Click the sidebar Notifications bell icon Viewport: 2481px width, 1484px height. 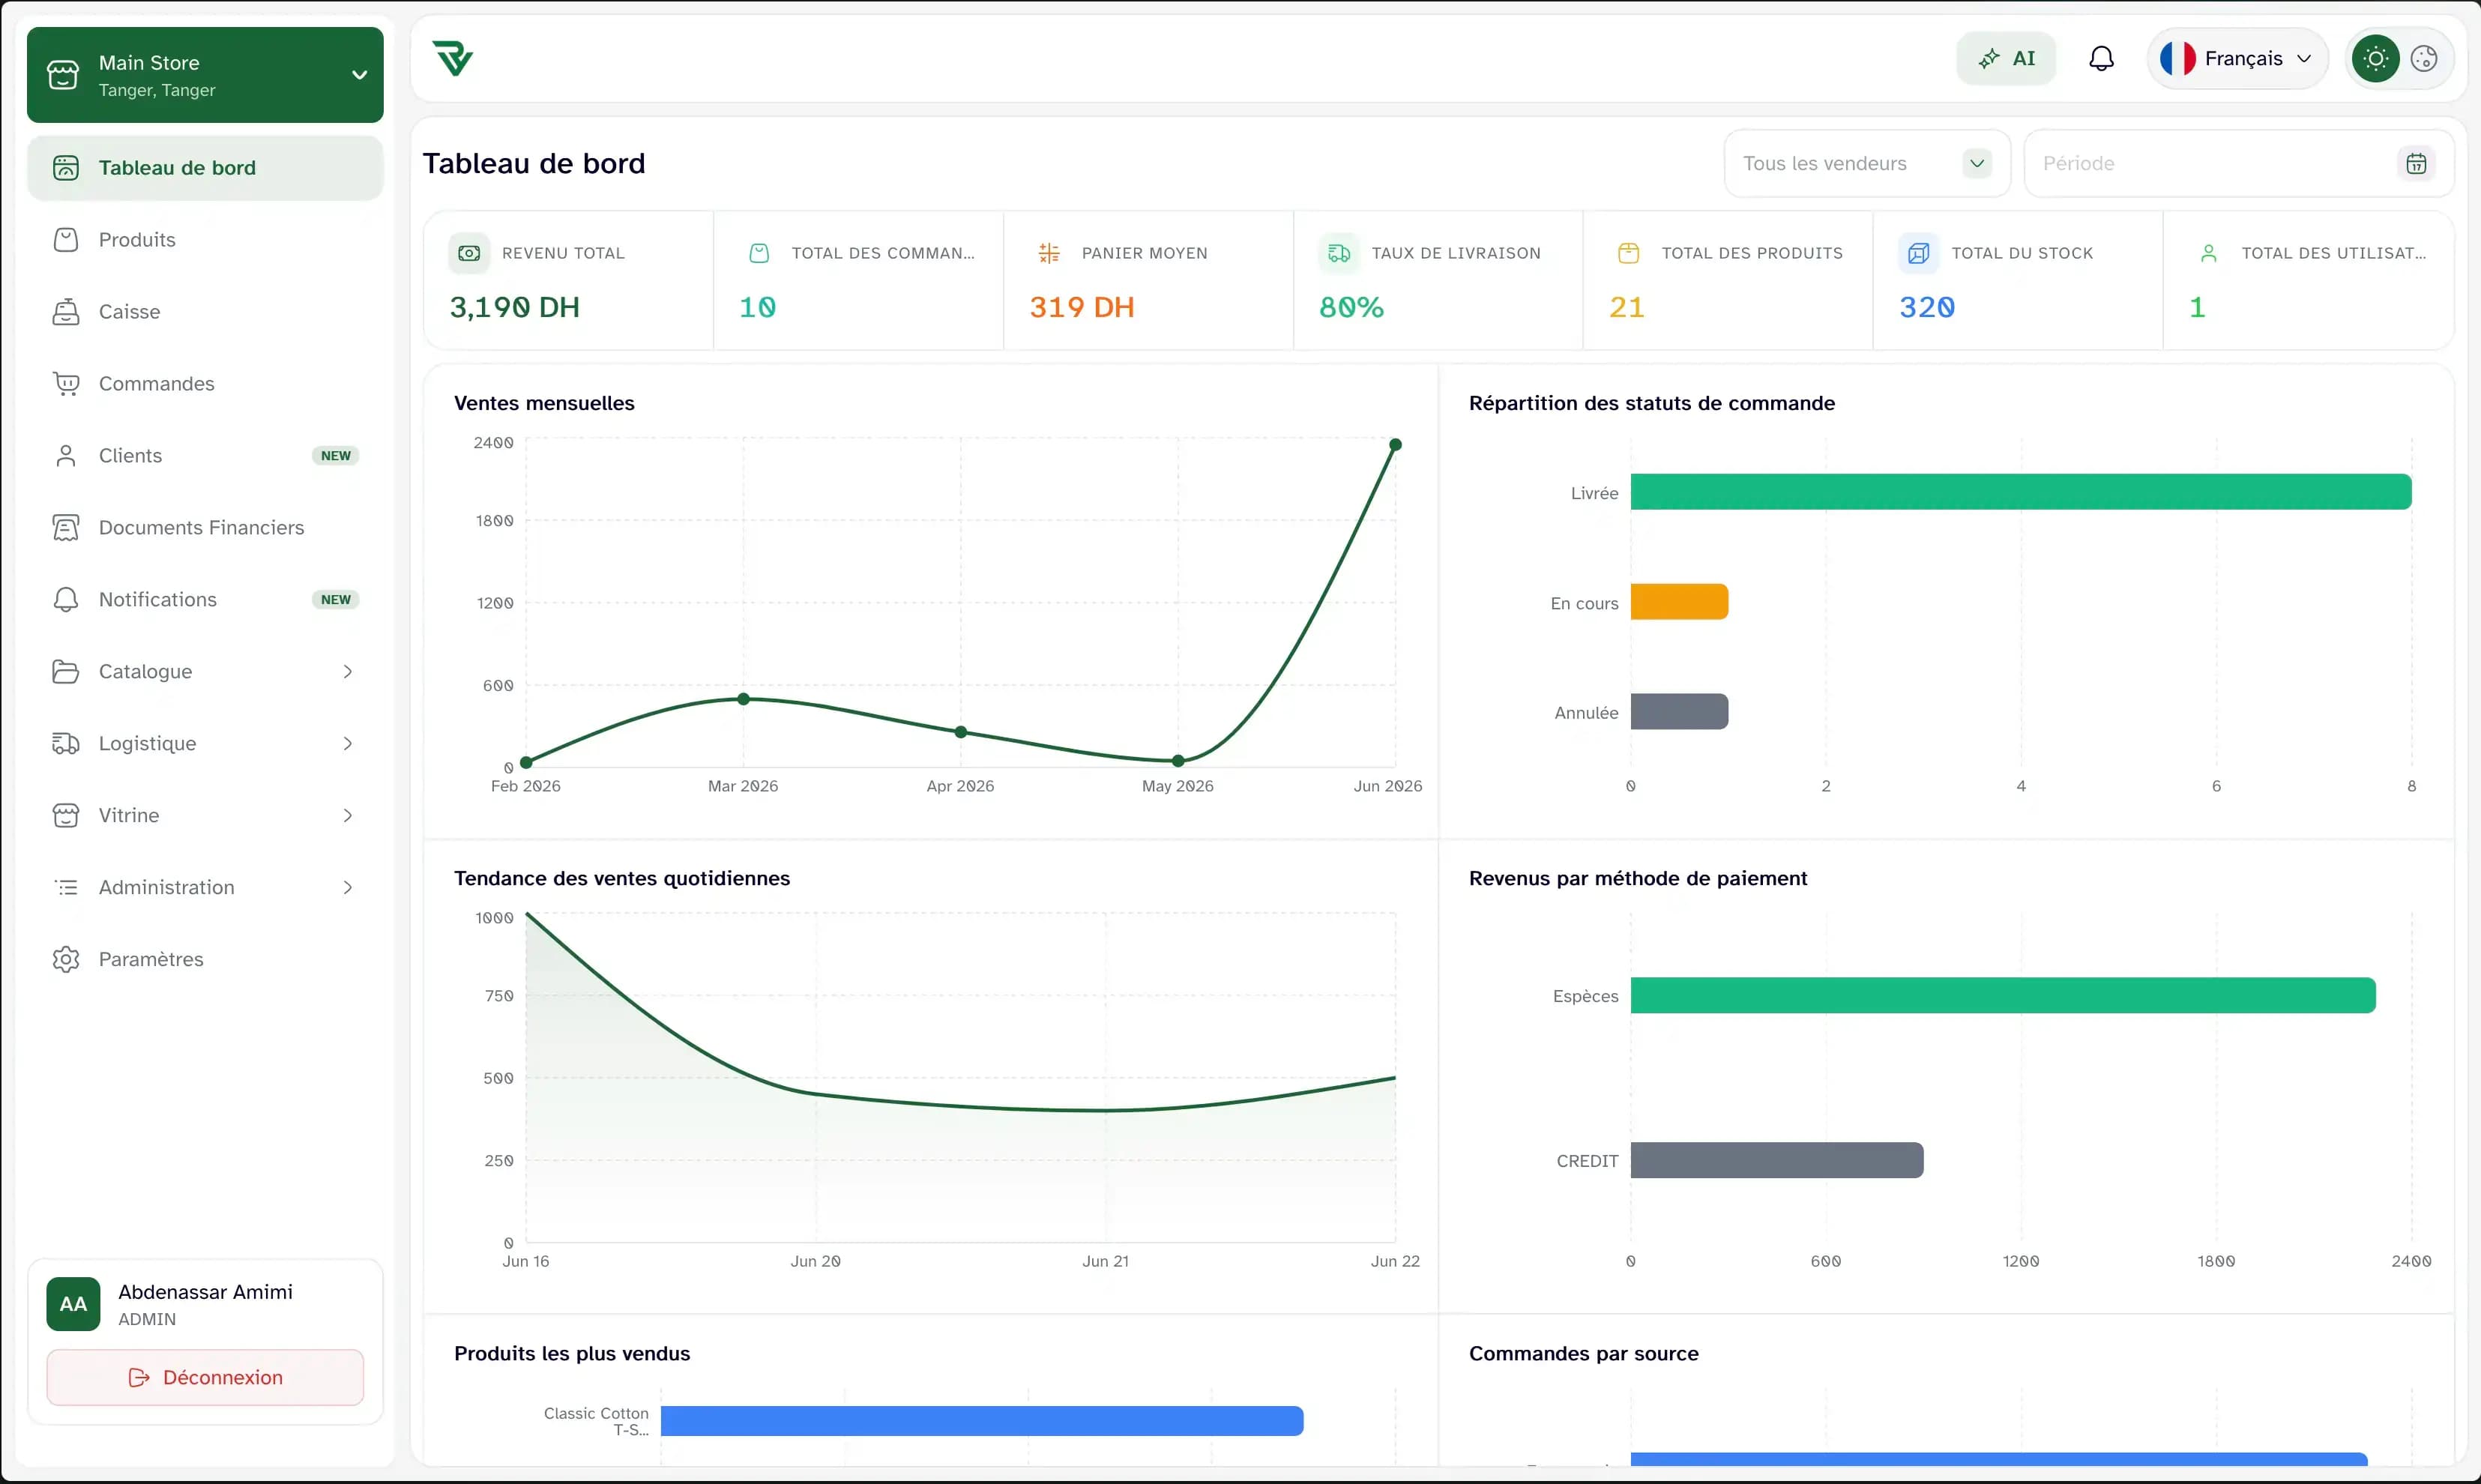click(66, 600)
